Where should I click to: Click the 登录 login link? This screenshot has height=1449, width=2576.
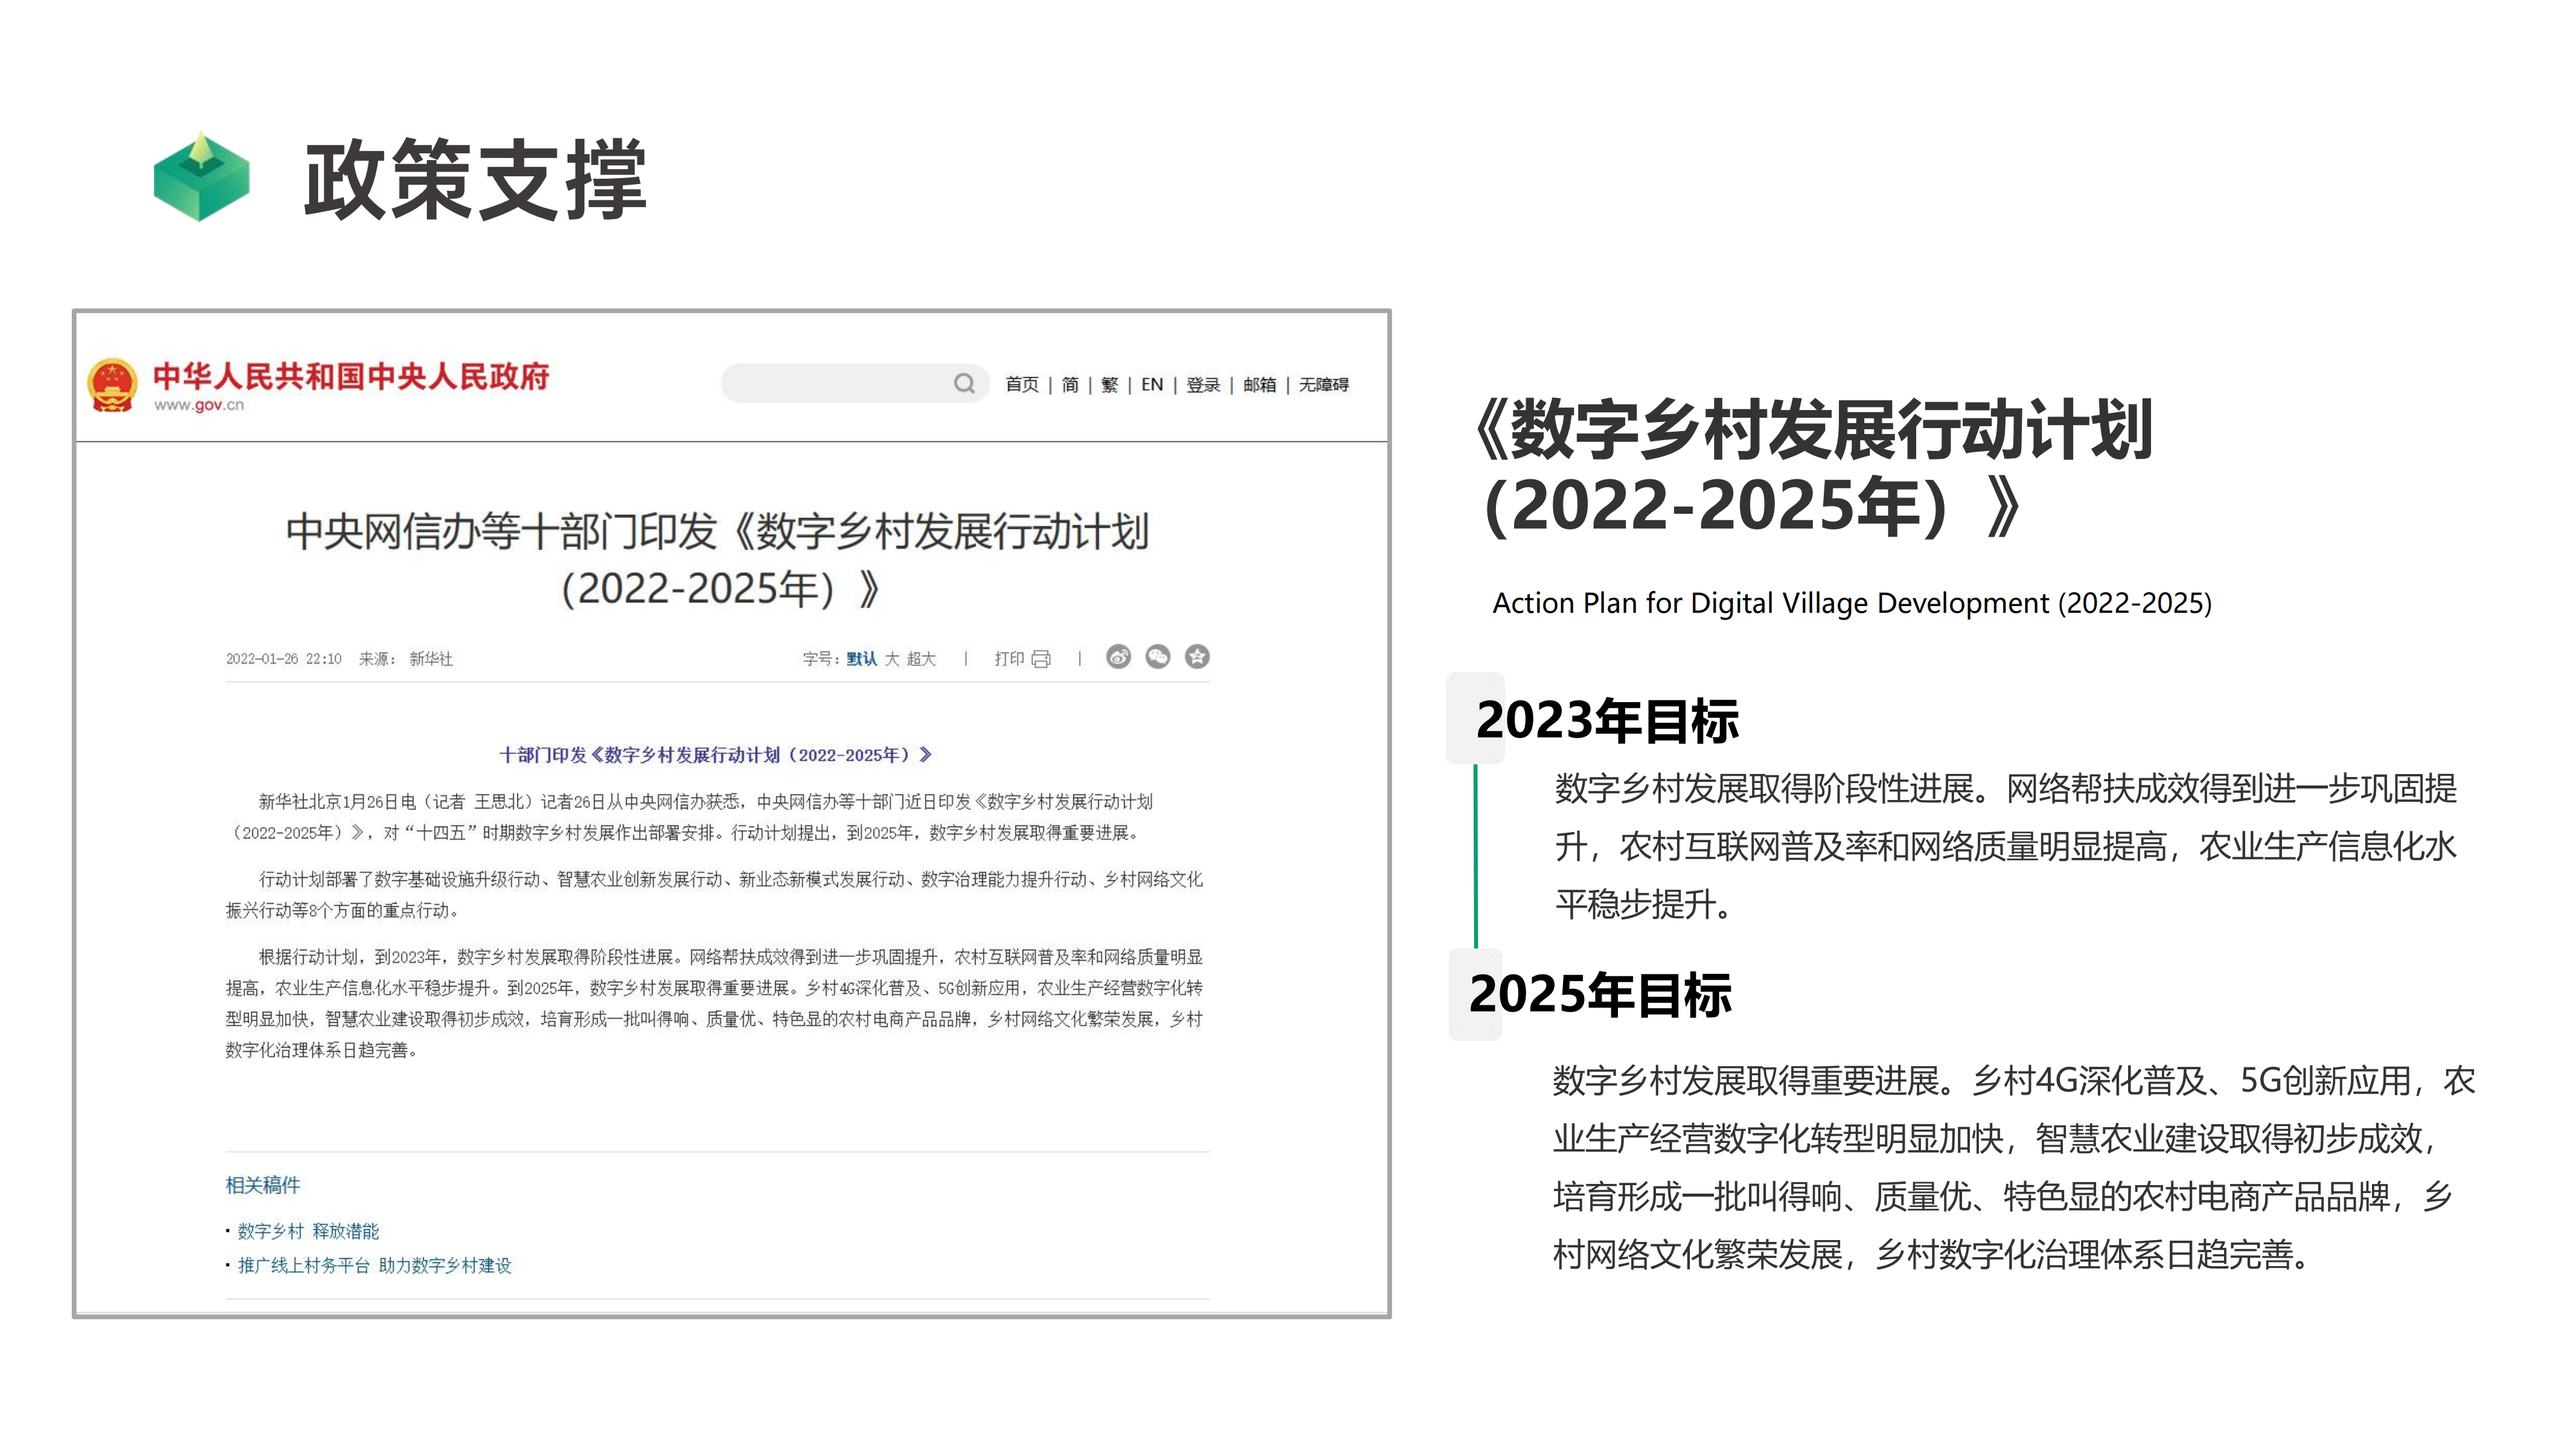point(1203,385)
